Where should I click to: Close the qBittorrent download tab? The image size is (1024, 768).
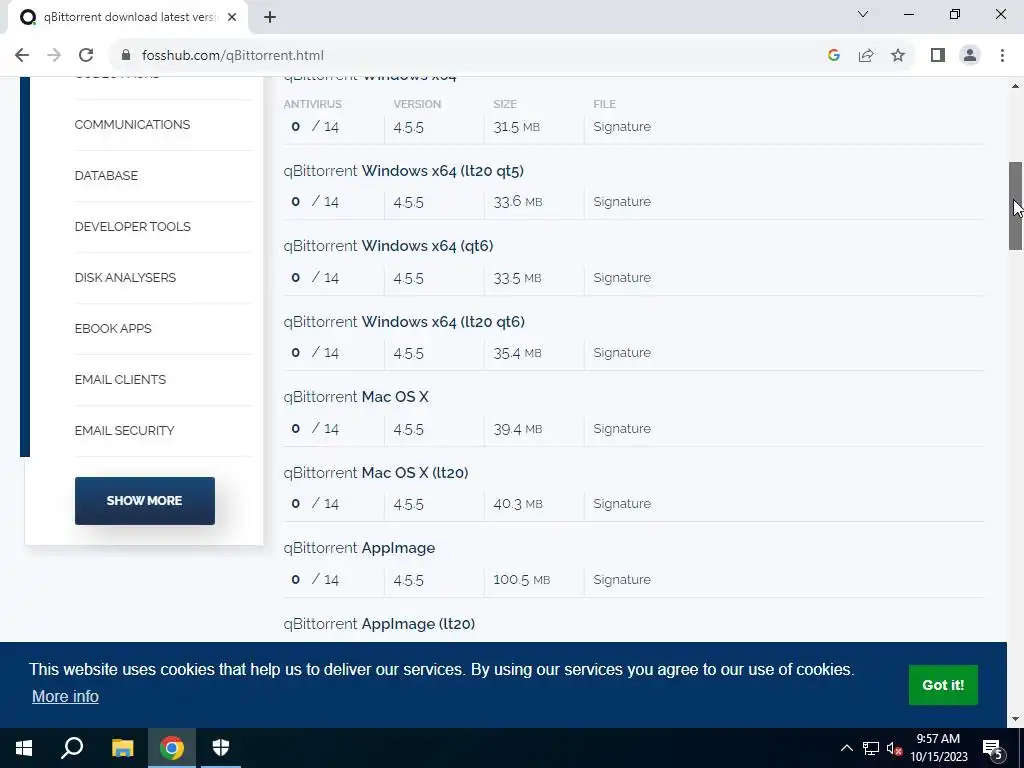click(x=232, y=17)
